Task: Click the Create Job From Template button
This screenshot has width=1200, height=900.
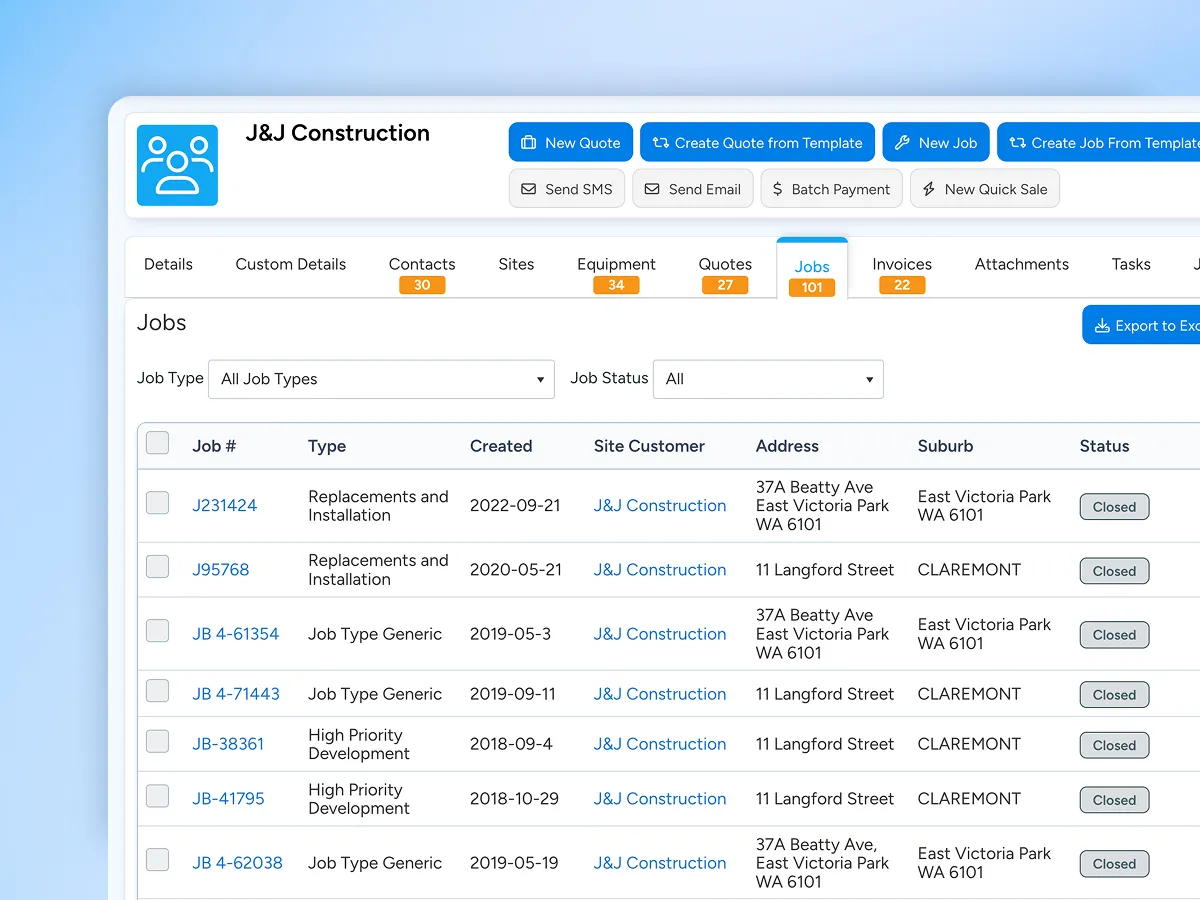Action: point(1099,143)
